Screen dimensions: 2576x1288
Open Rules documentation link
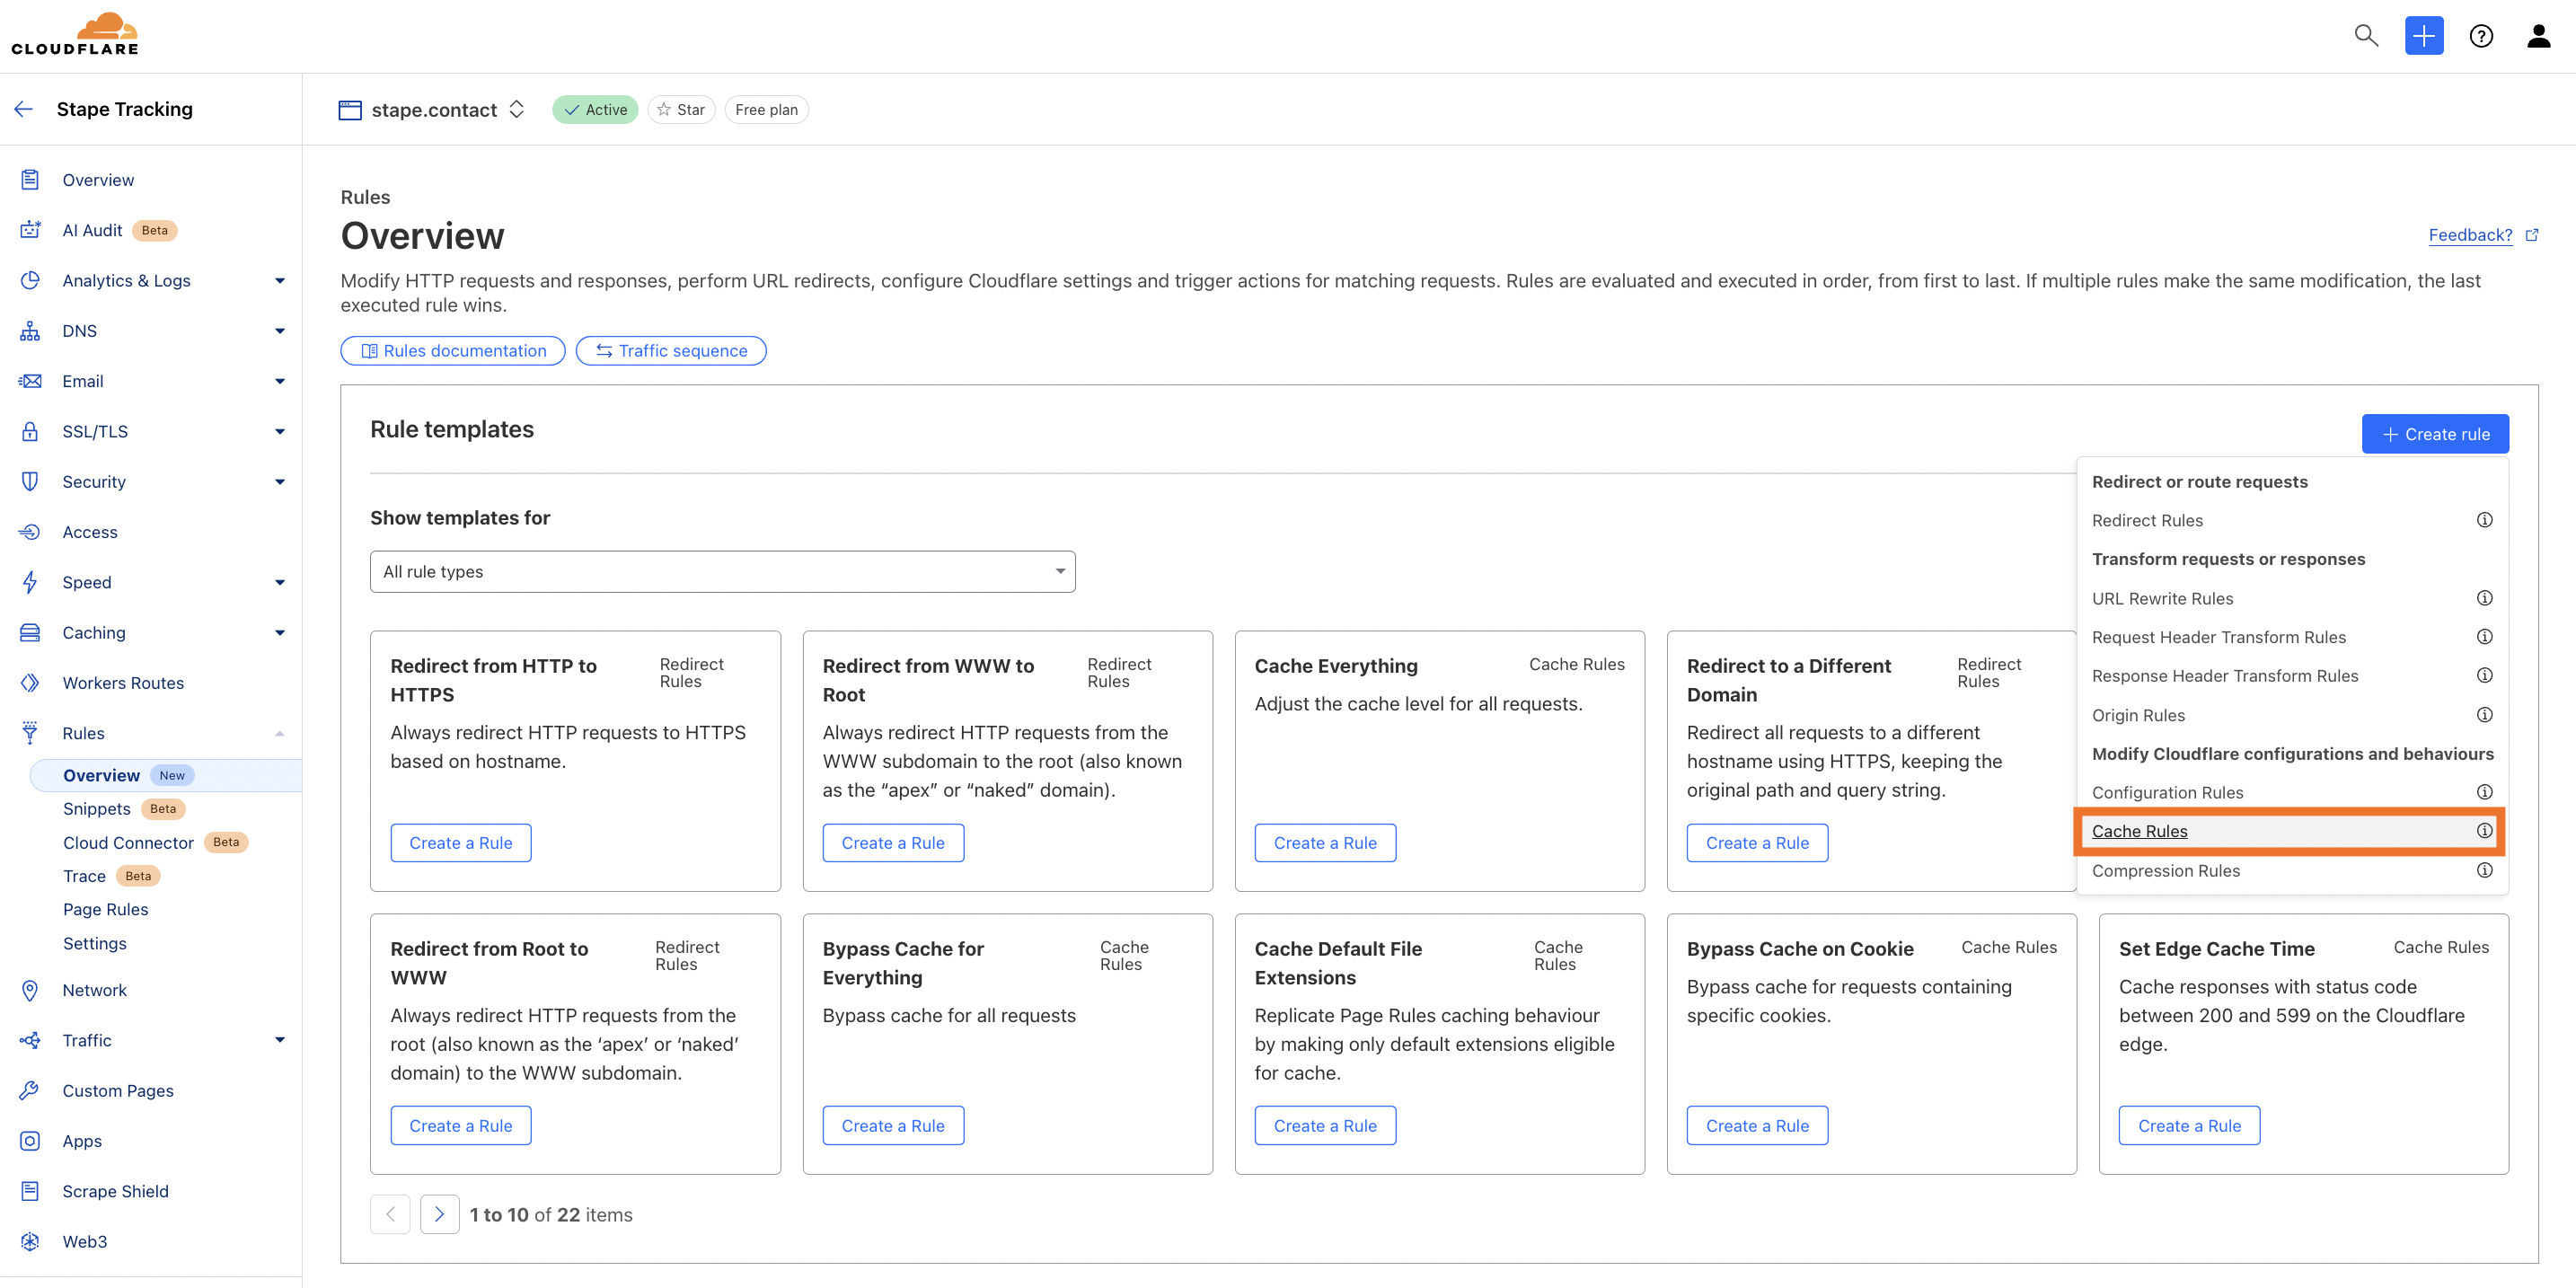(453, 351)
